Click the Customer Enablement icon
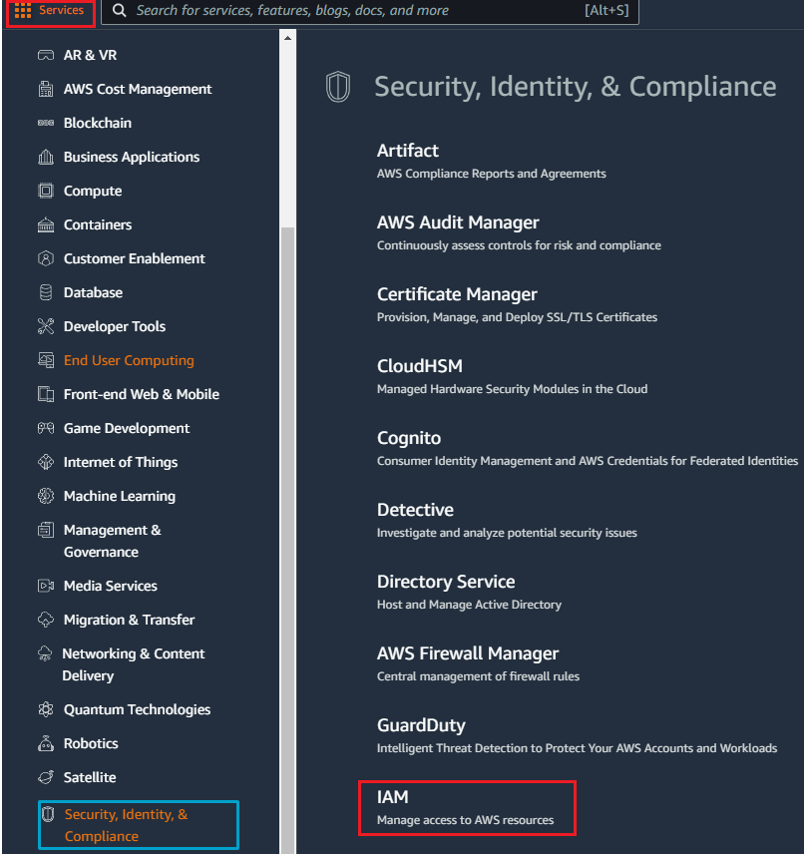 click(46, 259)
